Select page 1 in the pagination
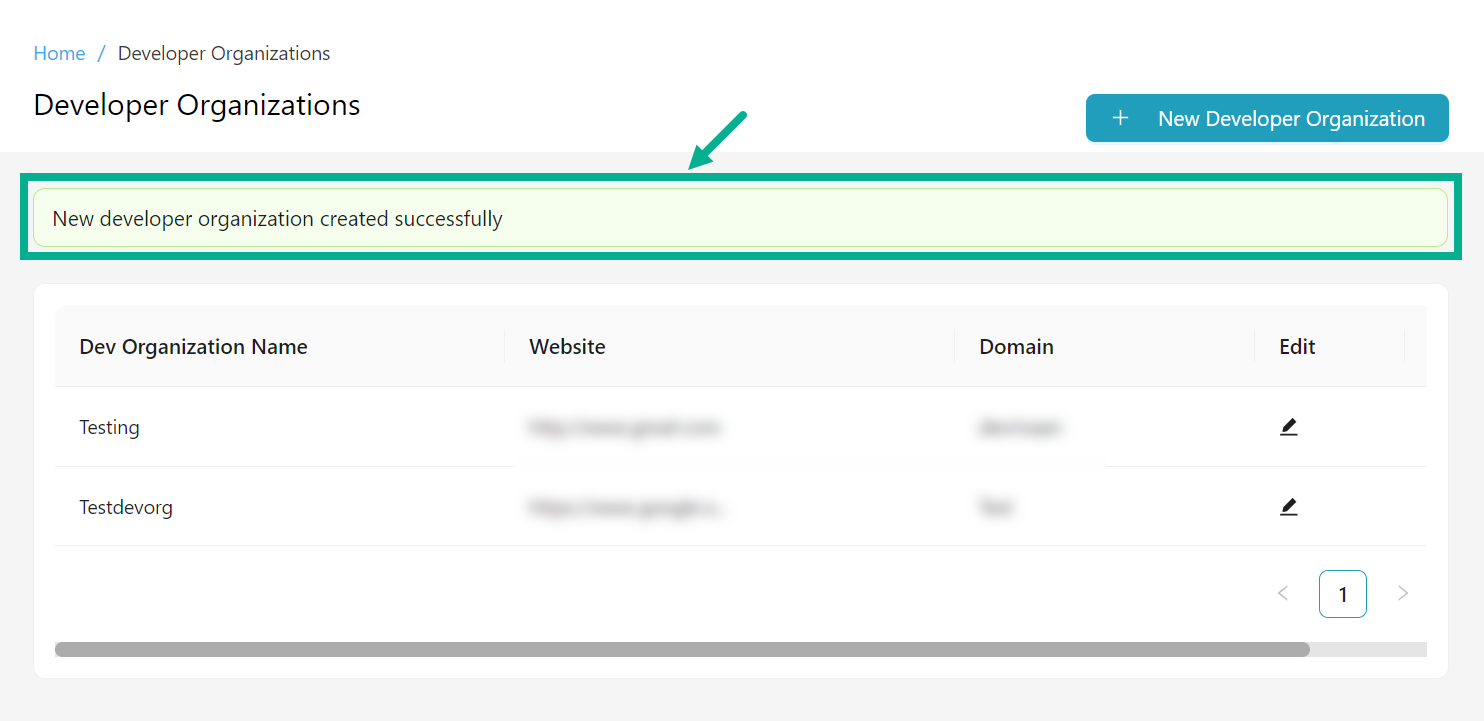The image size is (1484, 721). pos(1342,594)
